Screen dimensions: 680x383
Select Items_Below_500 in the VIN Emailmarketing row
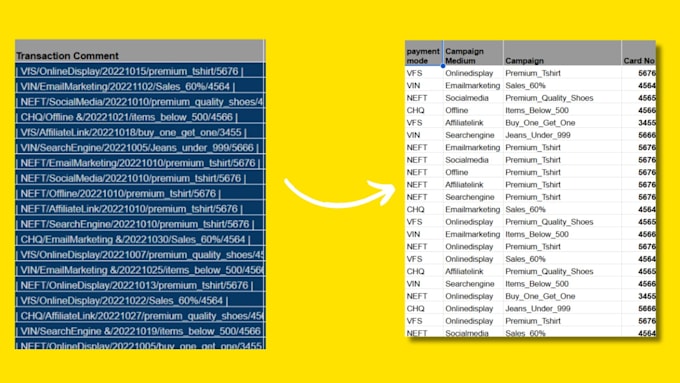(x=537, y=234)
